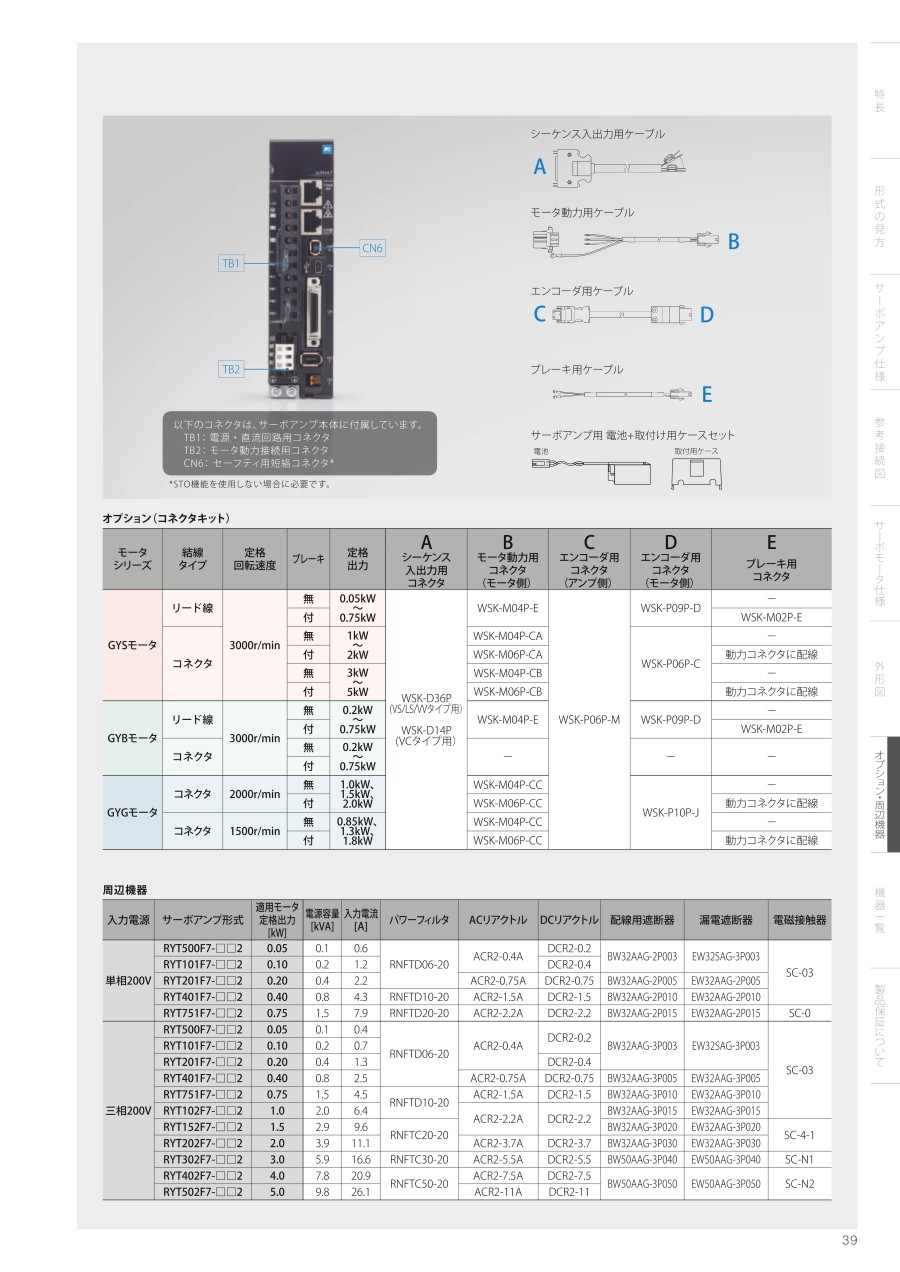Click the WSK-M04P-CA cell
This screenshot has height=1272, width=900.
(x=508, y=636)
